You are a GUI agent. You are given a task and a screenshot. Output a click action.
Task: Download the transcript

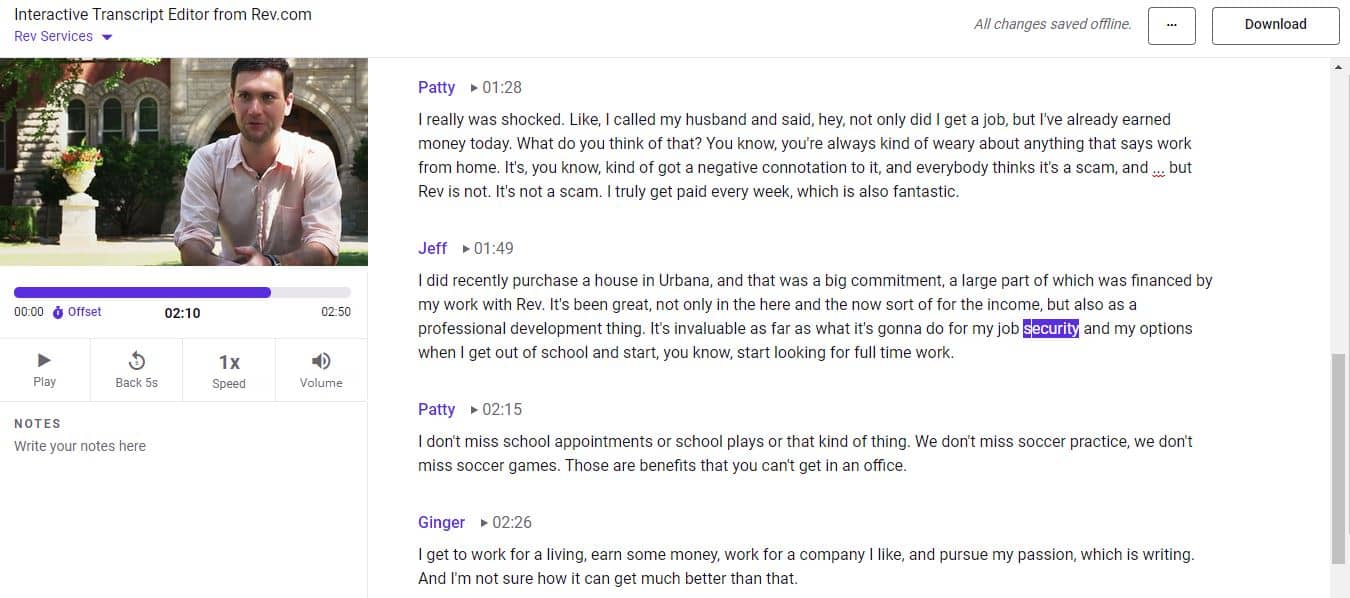(1275, 25)
